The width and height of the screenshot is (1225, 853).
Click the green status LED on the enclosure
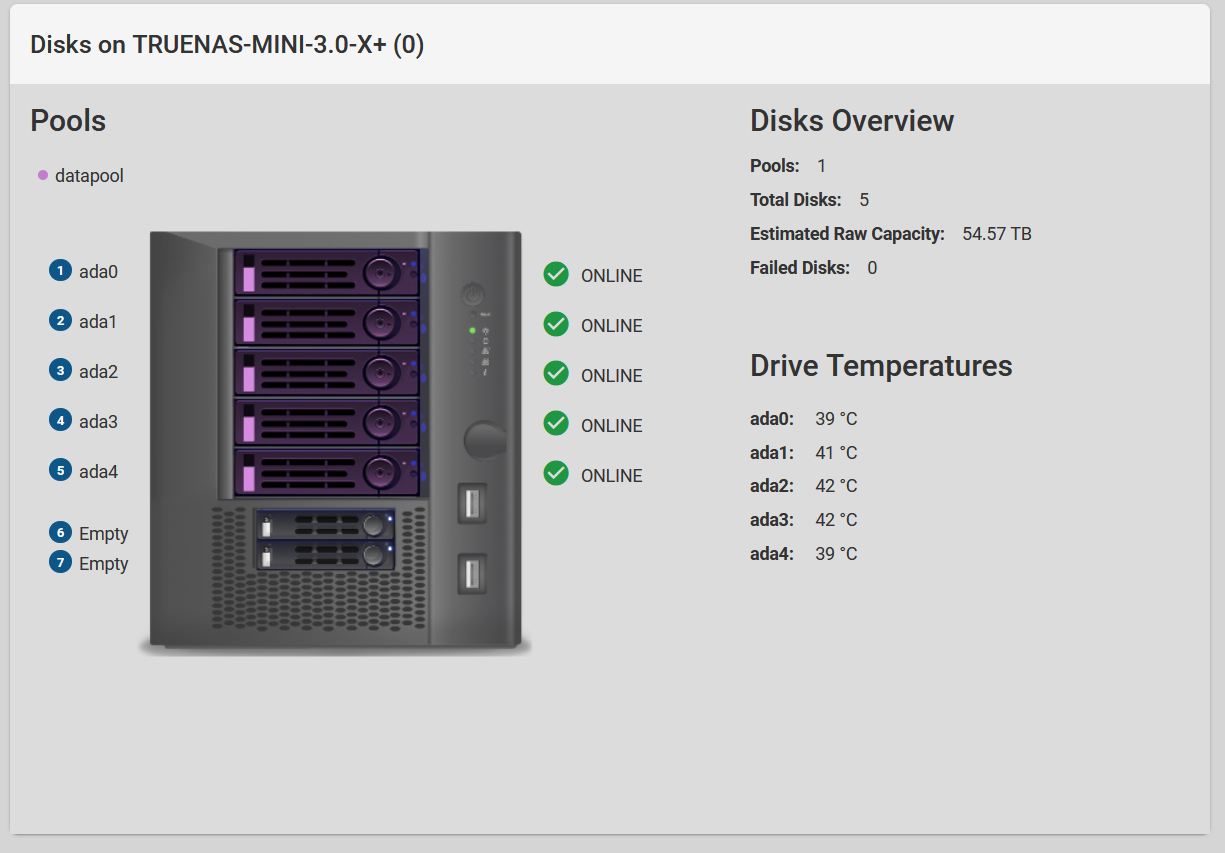472,330
